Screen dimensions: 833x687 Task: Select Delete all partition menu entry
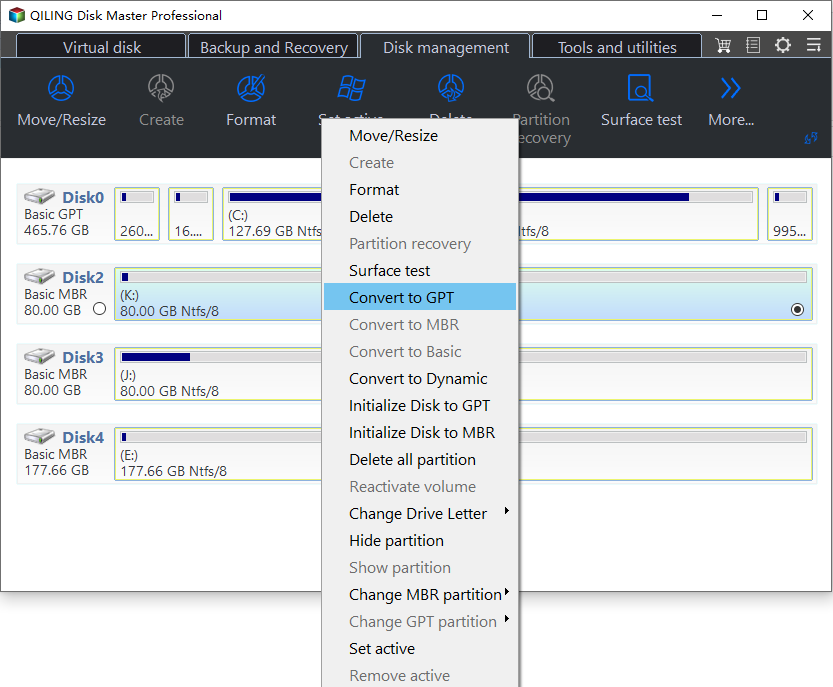[x=420, y=460]
